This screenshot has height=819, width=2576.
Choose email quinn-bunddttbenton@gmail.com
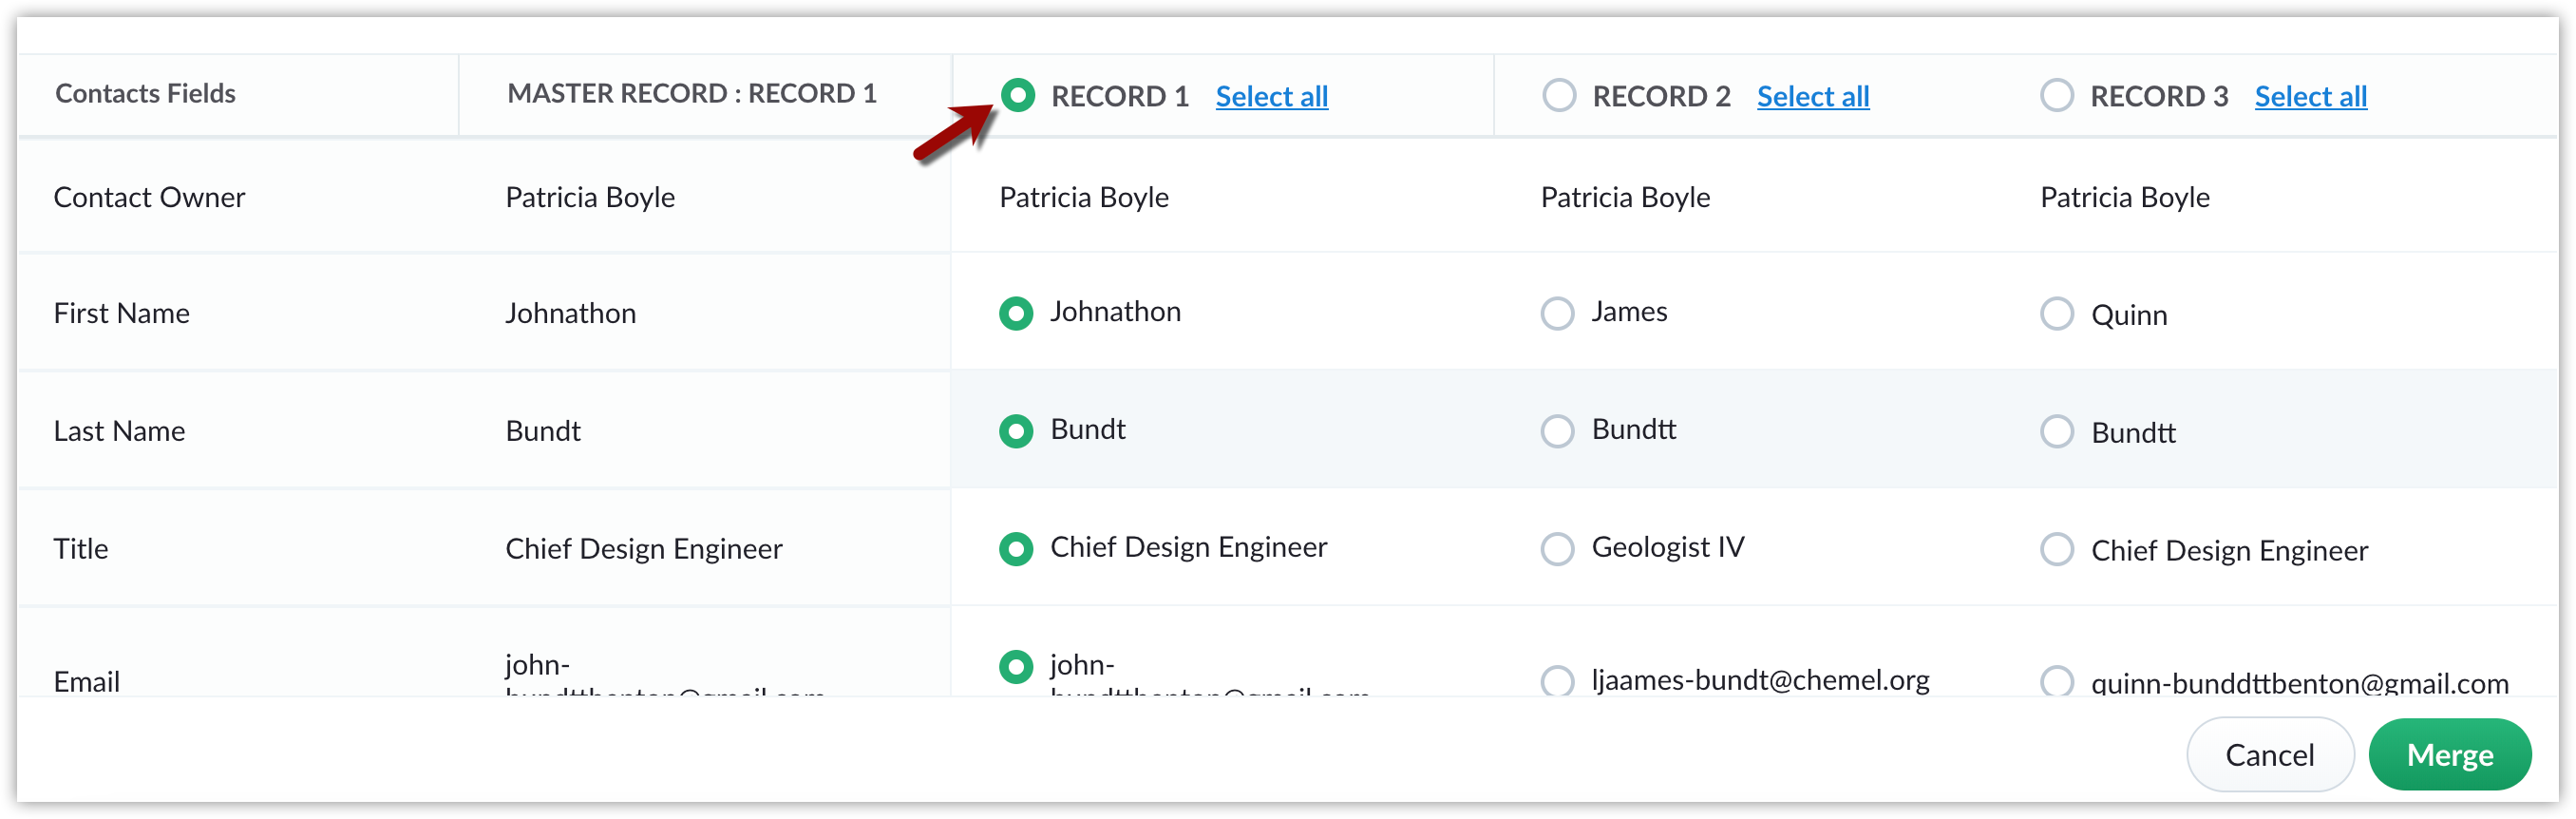click(x=2056, y=682)
